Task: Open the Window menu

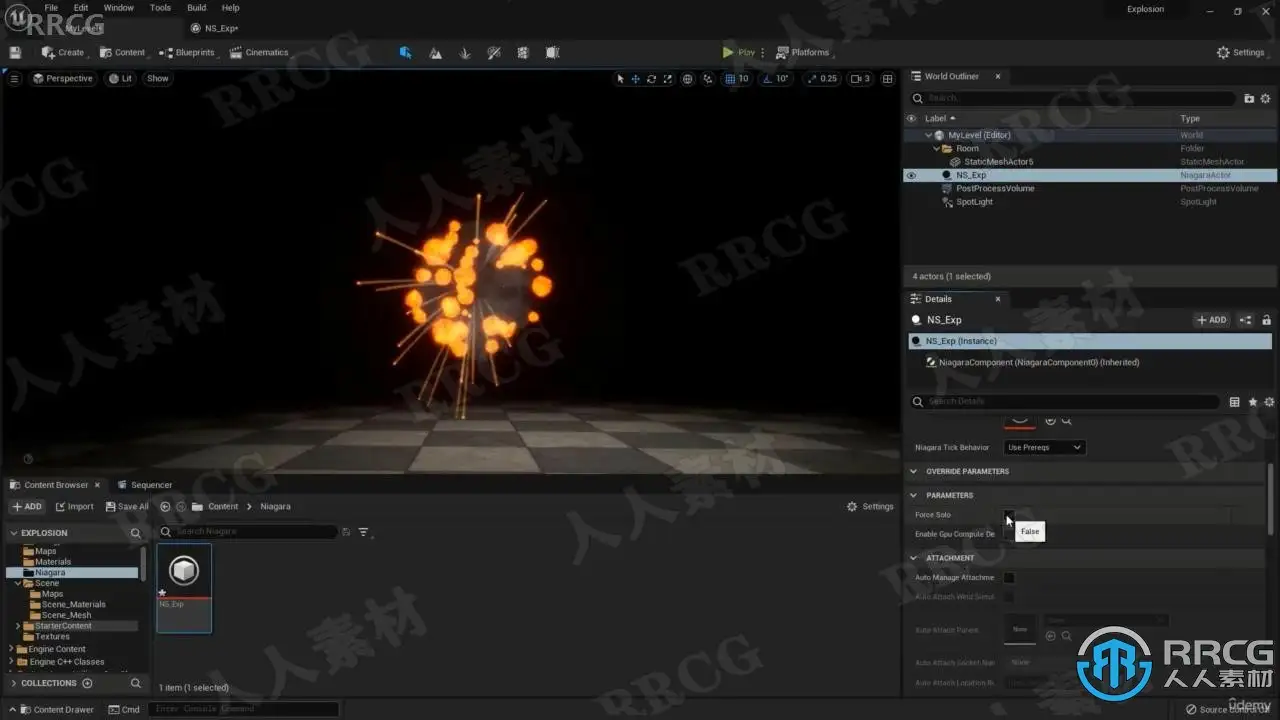Action: point(118,8)
